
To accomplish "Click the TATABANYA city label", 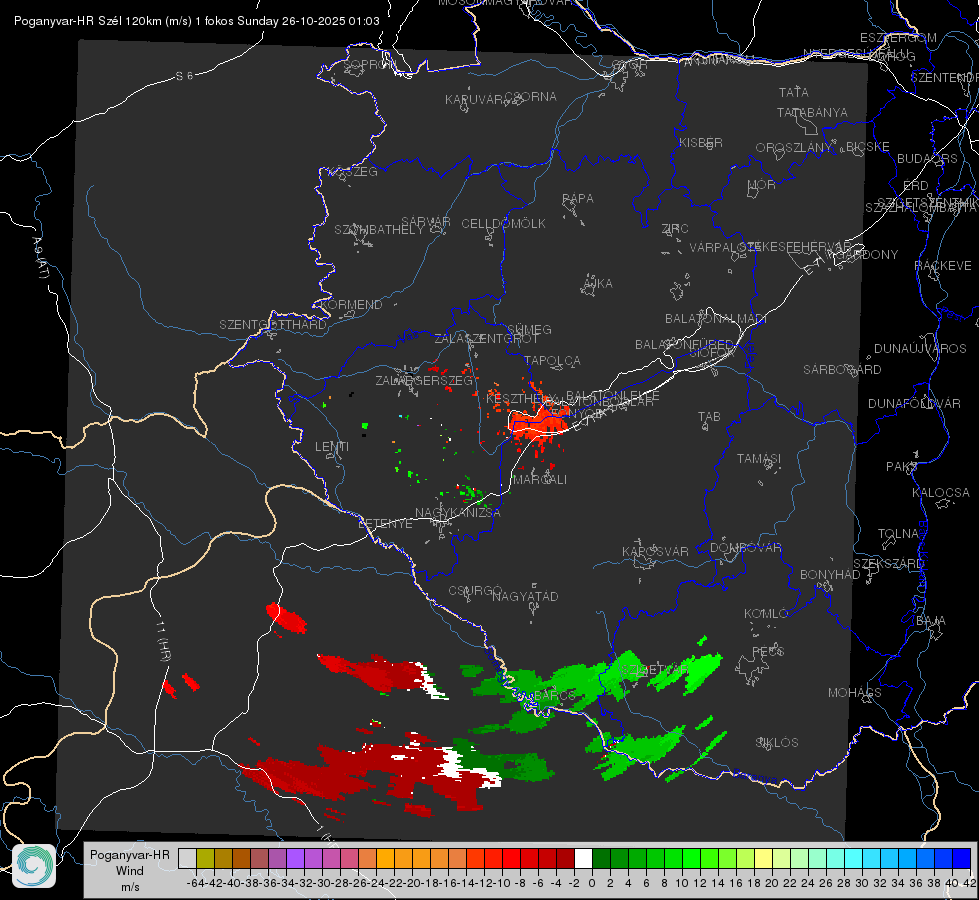I will [x=812, y=112].
